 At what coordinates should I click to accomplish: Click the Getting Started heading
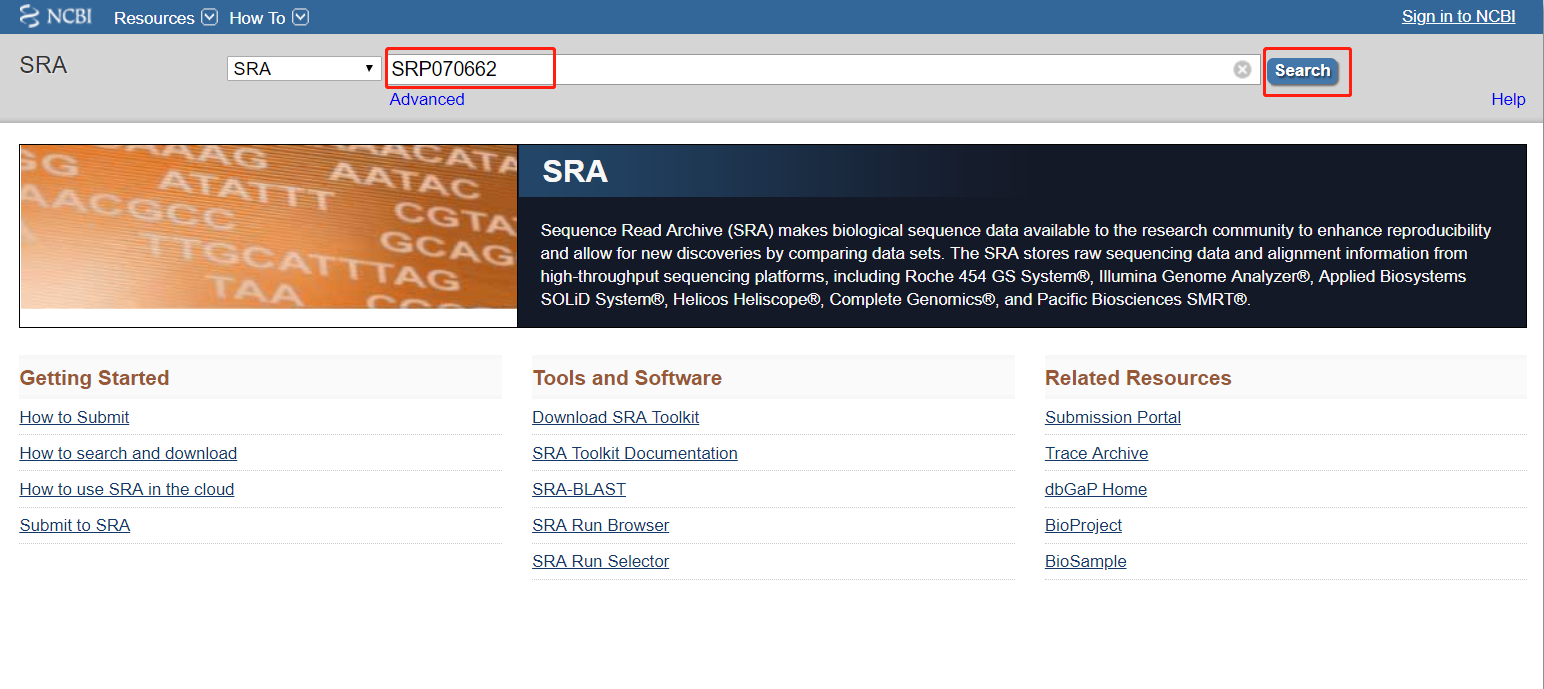point(94,378)
